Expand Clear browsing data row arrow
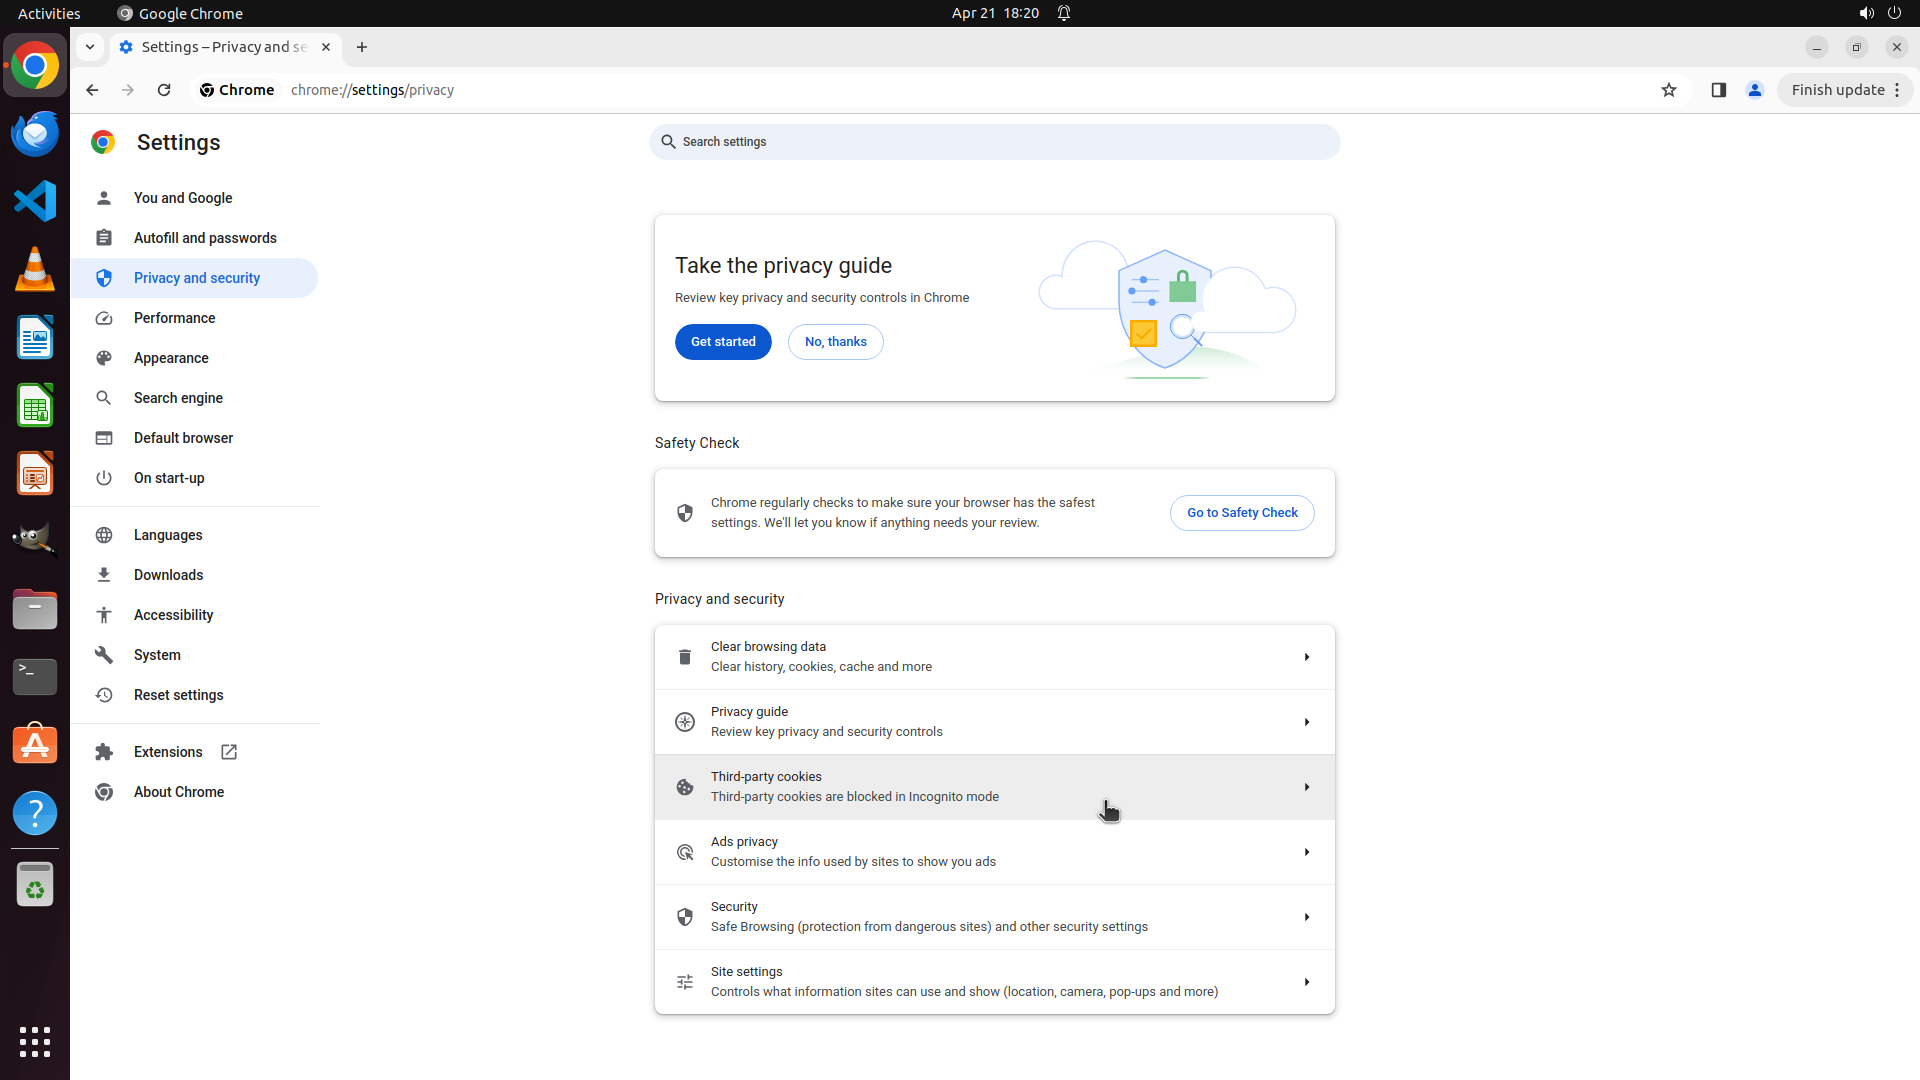1920x1080 pixels. (1306, 657)
